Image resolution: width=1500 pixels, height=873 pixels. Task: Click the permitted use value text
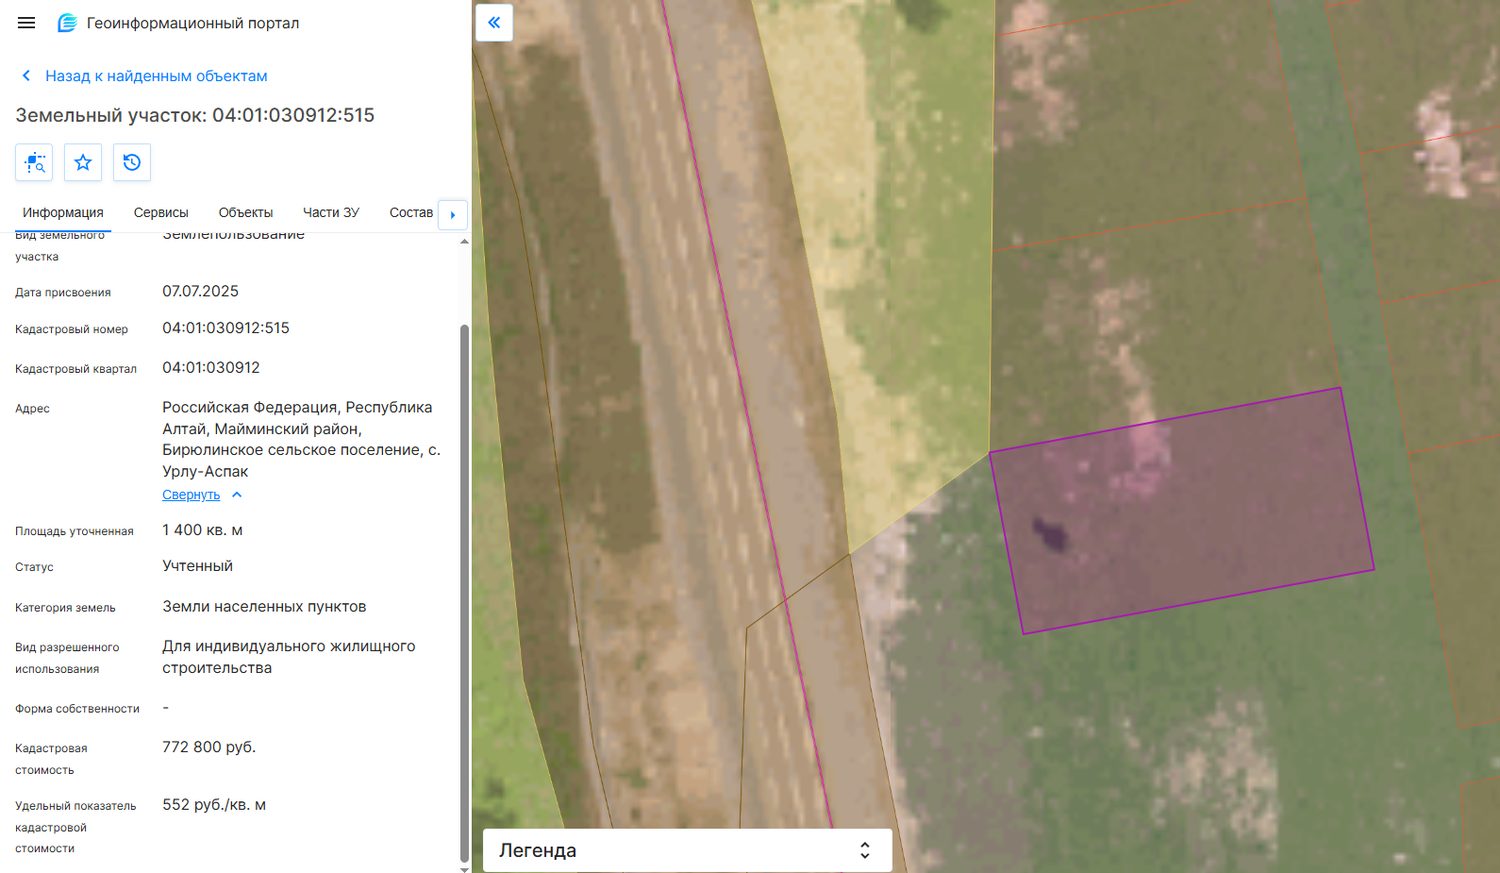tap(289, 657)
